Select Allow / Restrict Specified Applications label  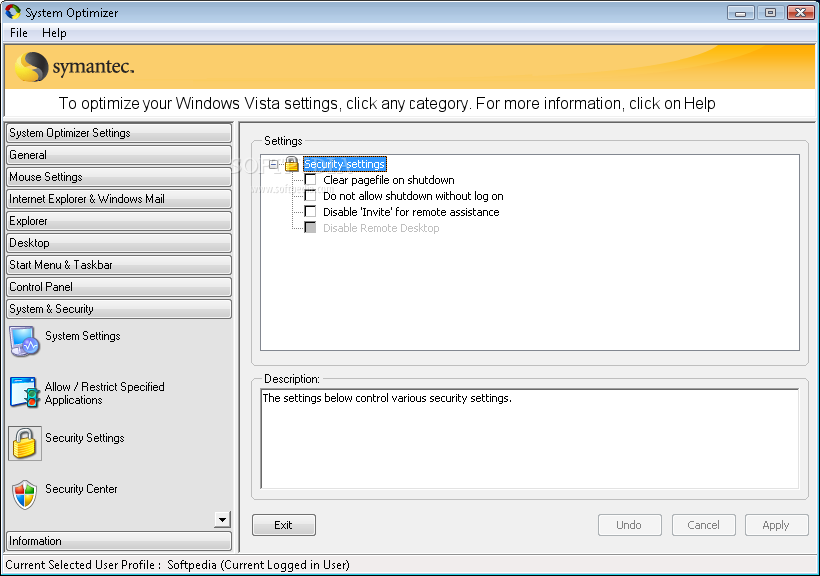pyautogui.click(x=105, y=393)
